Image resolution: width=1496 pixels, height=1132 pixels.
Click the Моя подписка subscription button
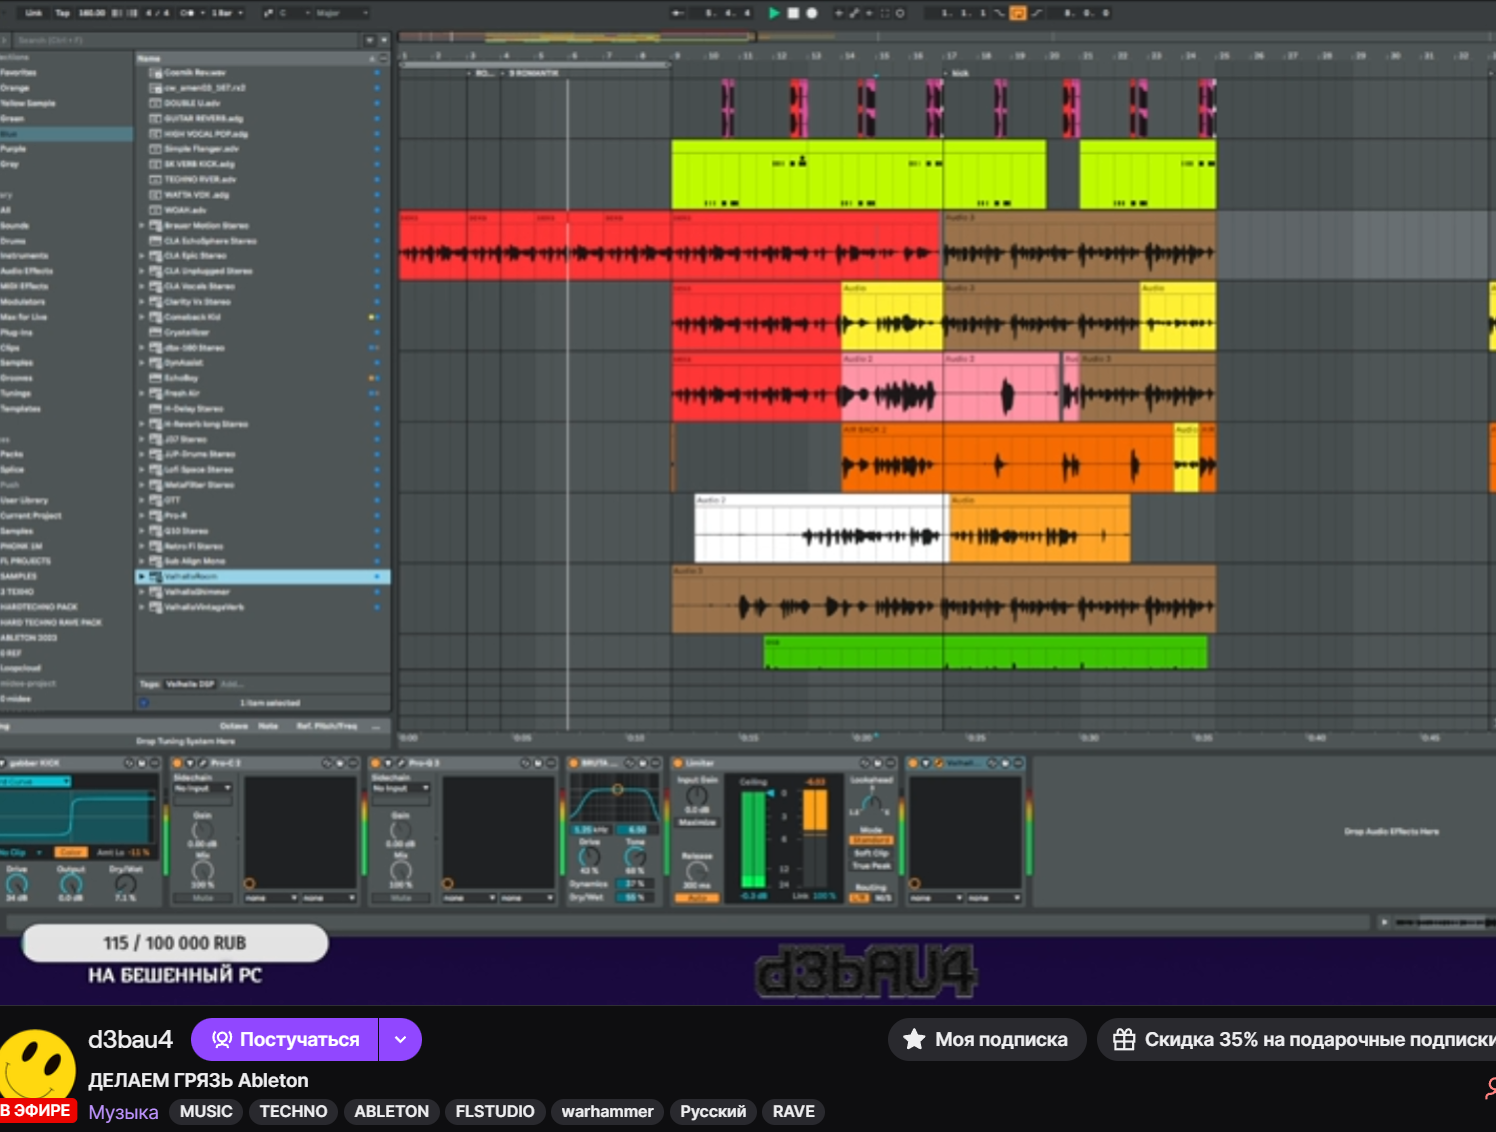[987, 1040]
